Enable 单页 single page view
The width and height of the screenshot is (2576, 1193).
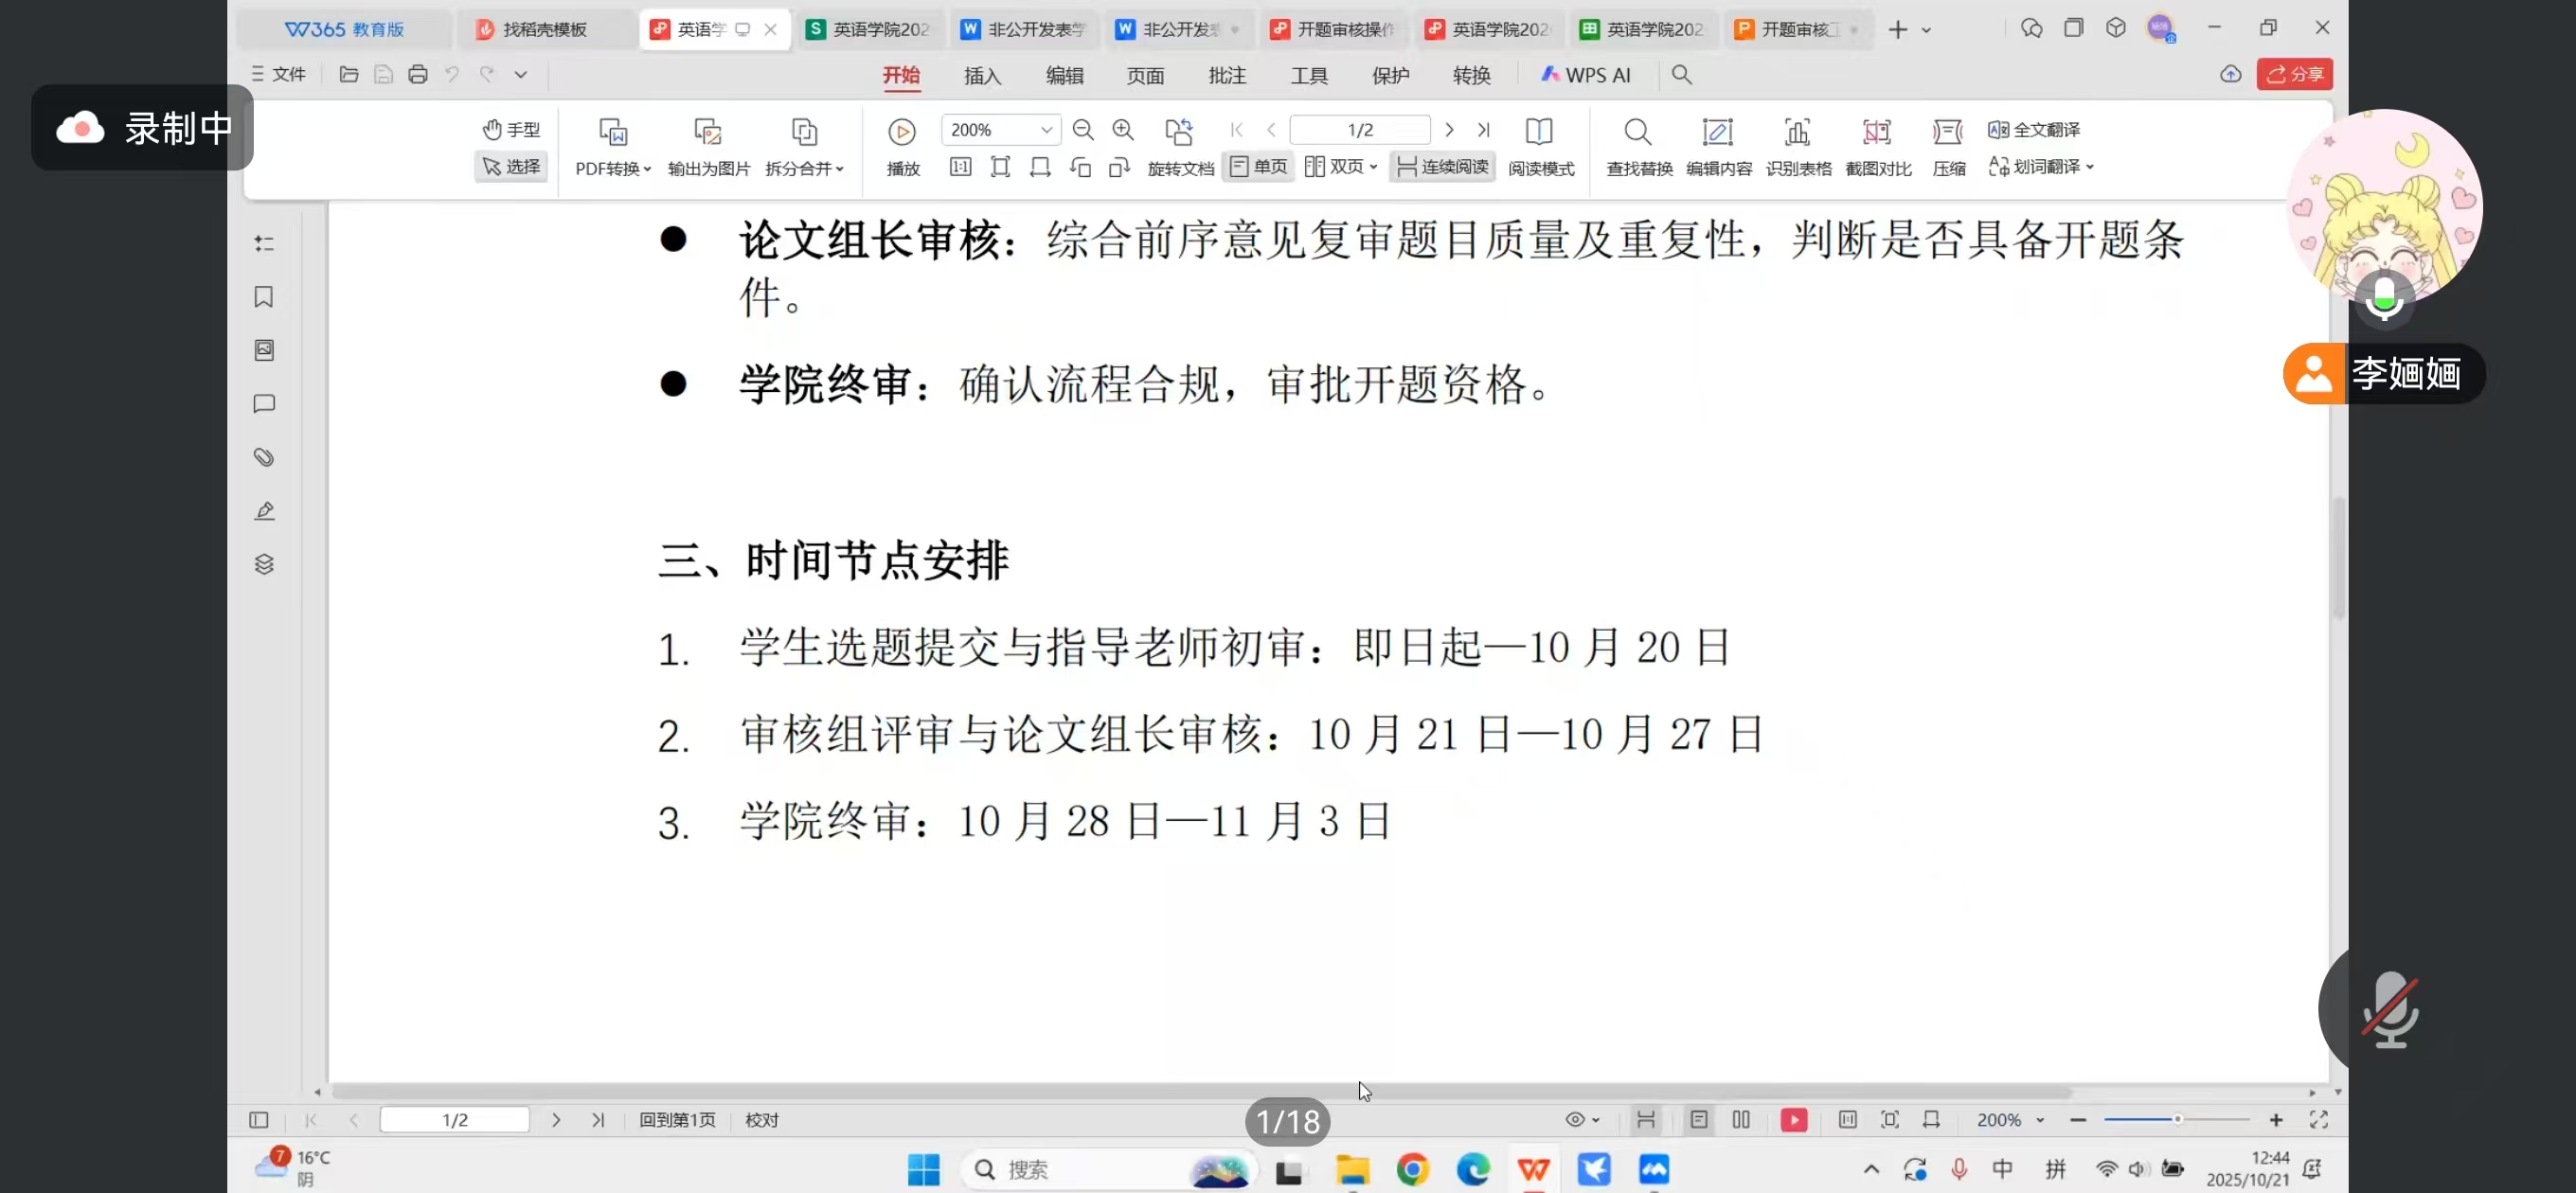point(1258,166)
